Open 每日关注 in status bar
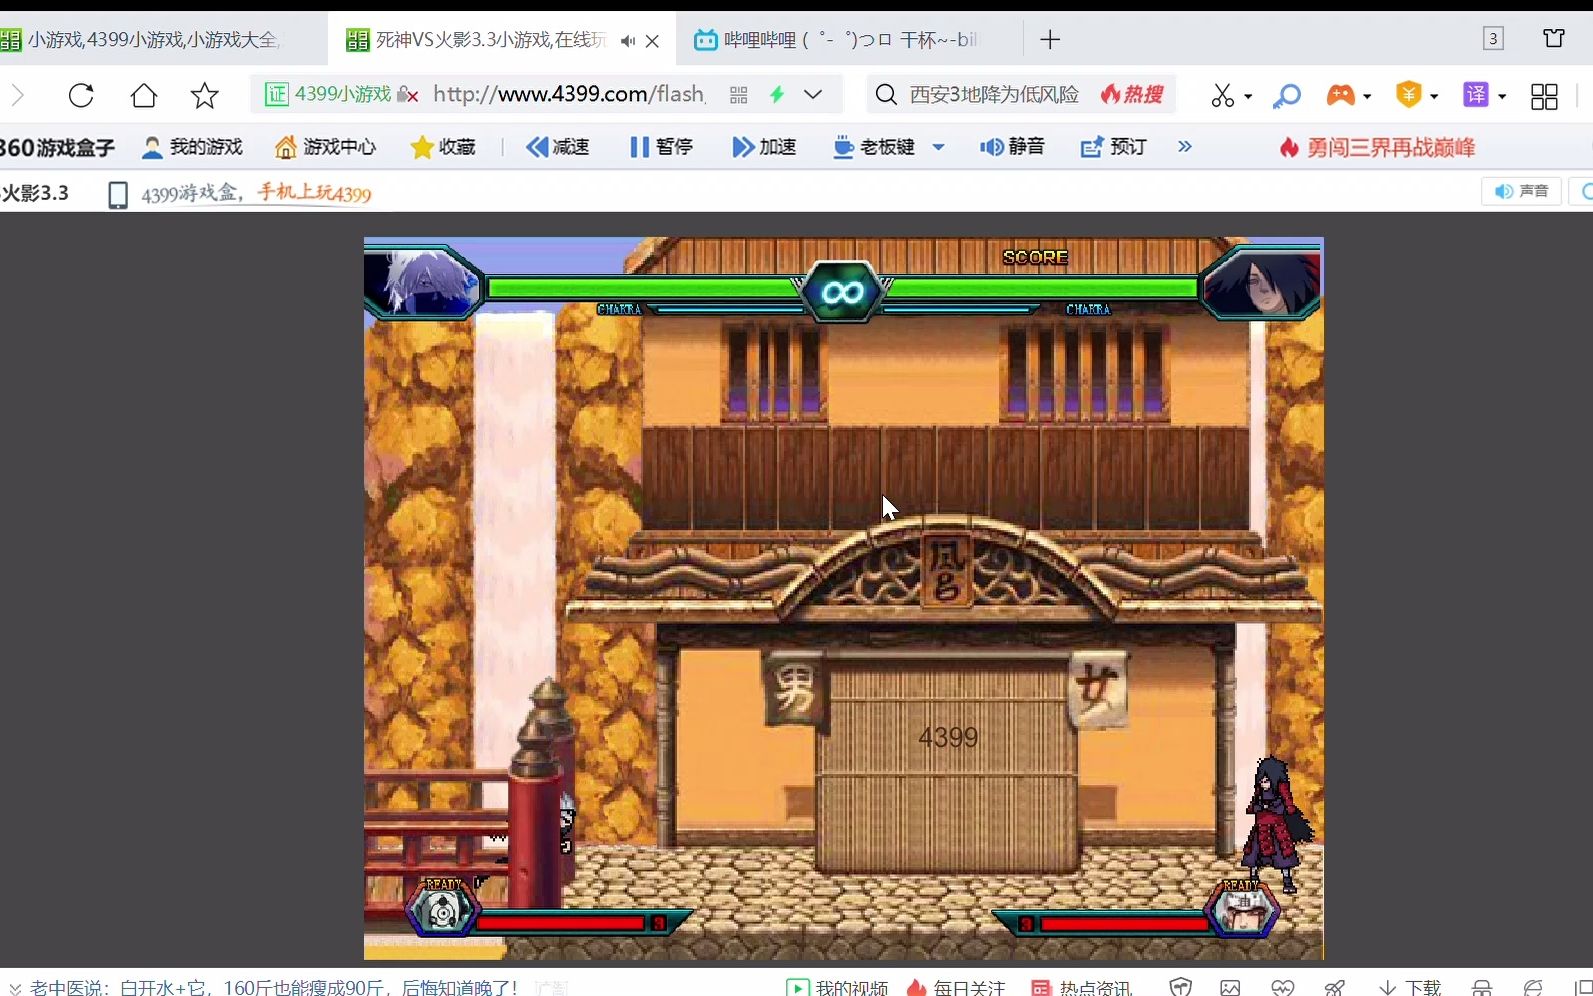The width and height of the screenshot is (1593, 996). click(x=955, y=987)
